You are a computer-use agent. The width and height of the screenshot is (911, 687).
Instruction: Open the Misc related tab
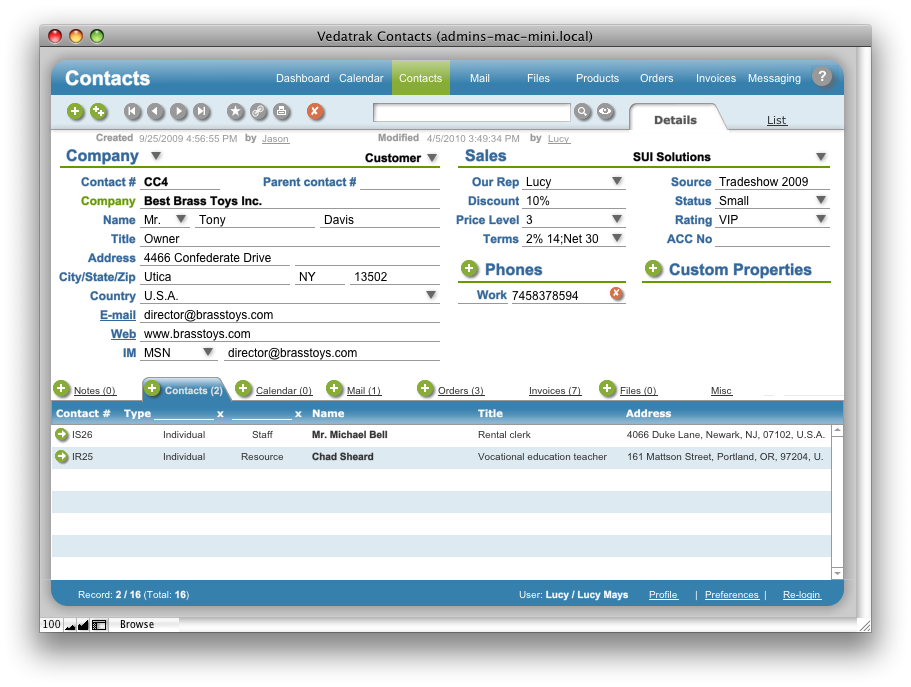721,391
